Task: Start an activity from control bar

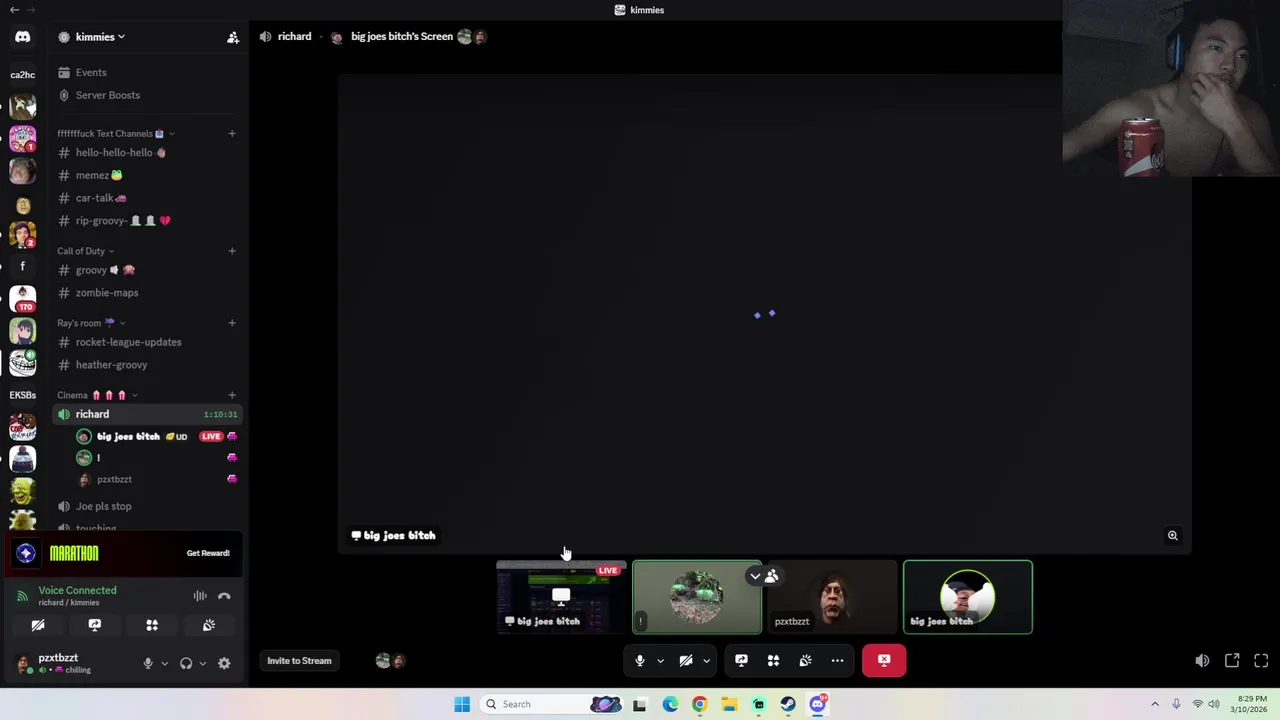Action: (x=773, y=660)
